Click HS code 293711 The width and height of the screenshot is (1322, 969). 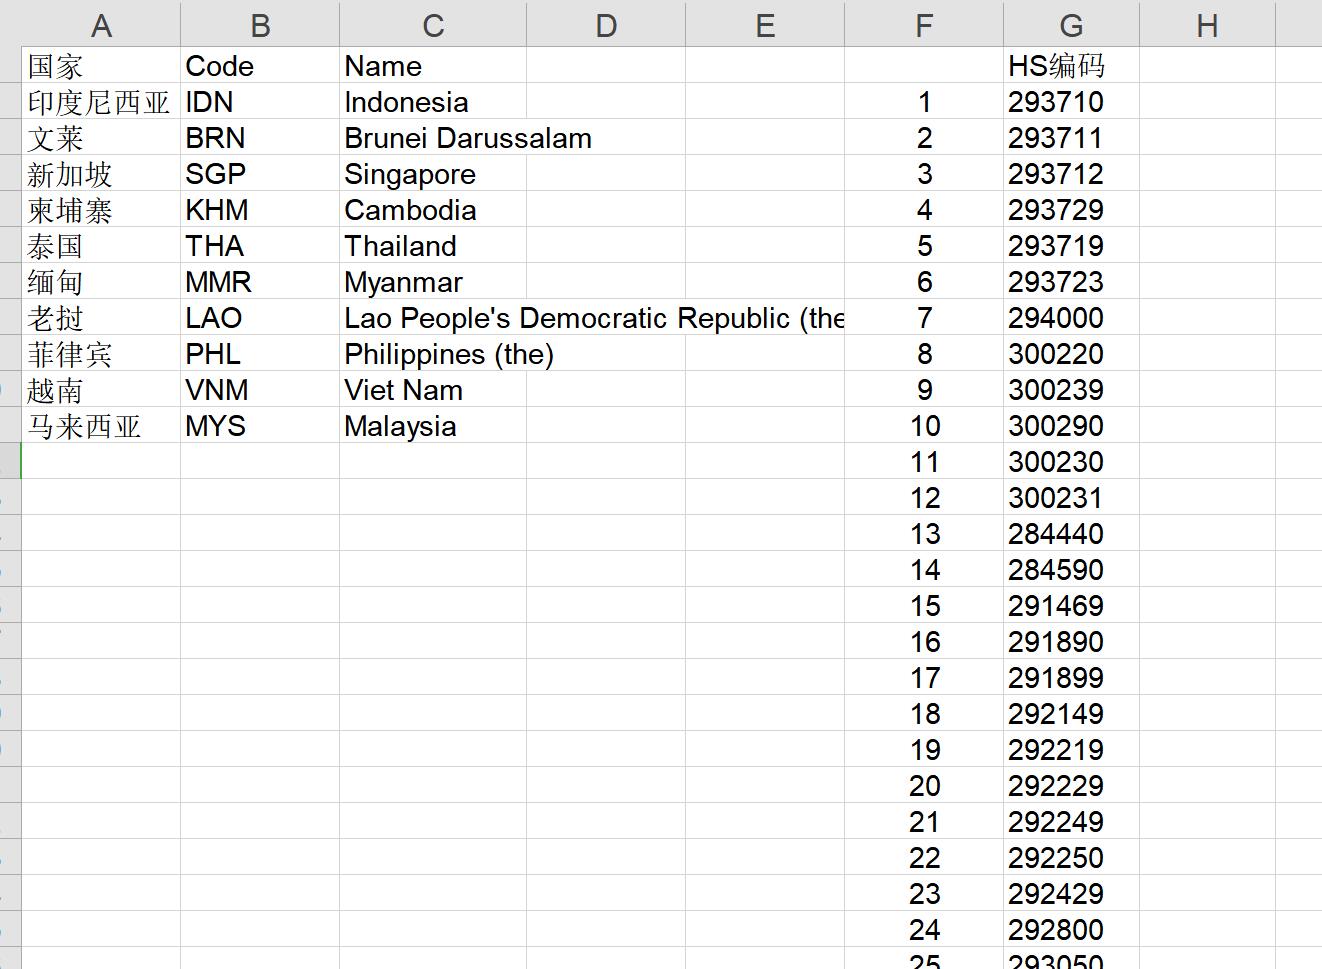[x=1071, y=137]
